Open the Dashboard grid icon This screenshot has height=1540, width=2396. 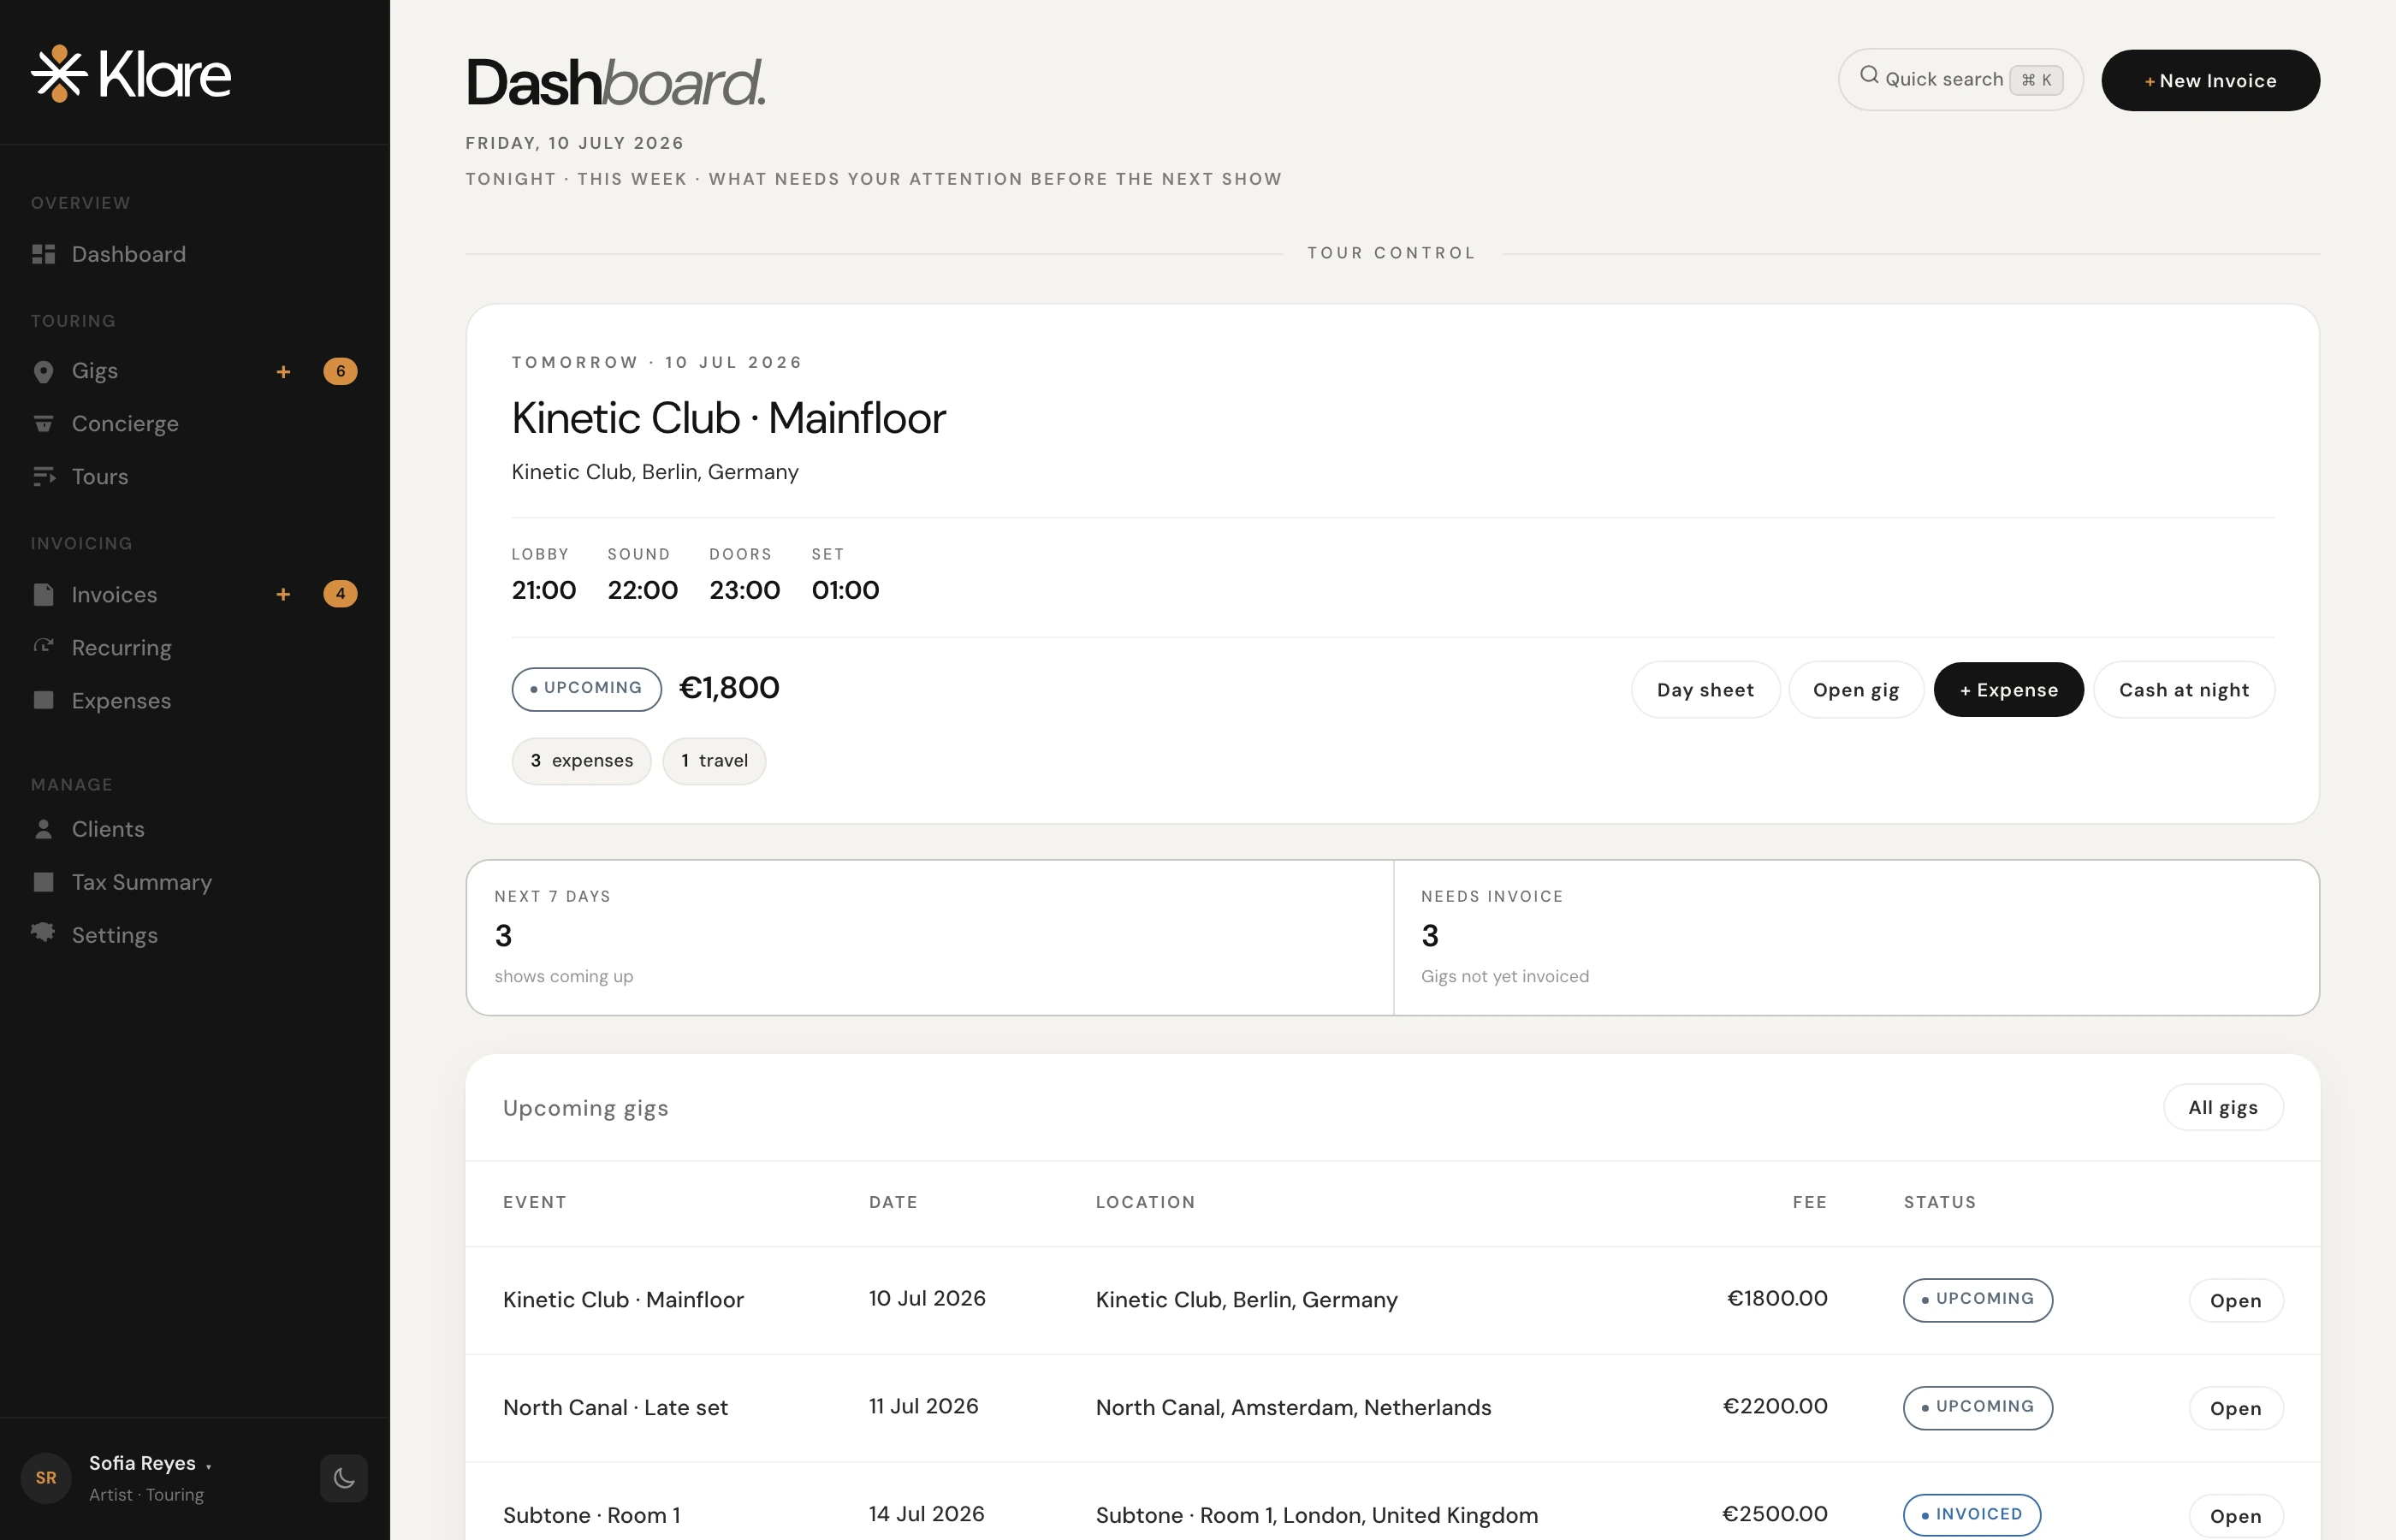coord(43,254)
